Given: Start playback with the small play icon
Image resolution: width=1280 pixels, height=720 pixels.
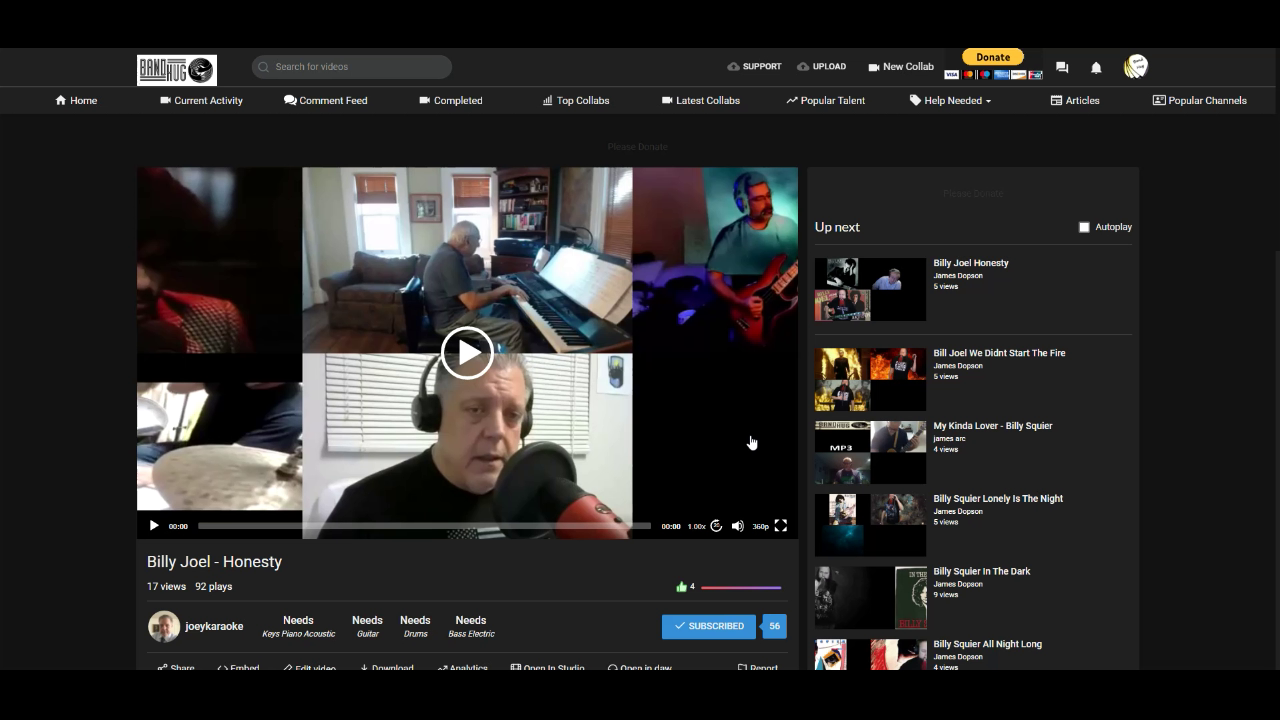Looking at the screenshot, I should pos(154,526).
